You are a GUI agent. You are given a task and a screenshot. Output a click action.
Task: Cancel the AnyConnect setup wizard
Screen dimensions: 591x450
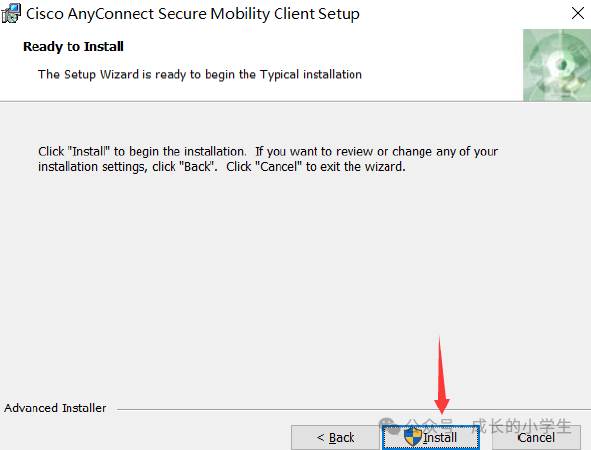point(536,438)
